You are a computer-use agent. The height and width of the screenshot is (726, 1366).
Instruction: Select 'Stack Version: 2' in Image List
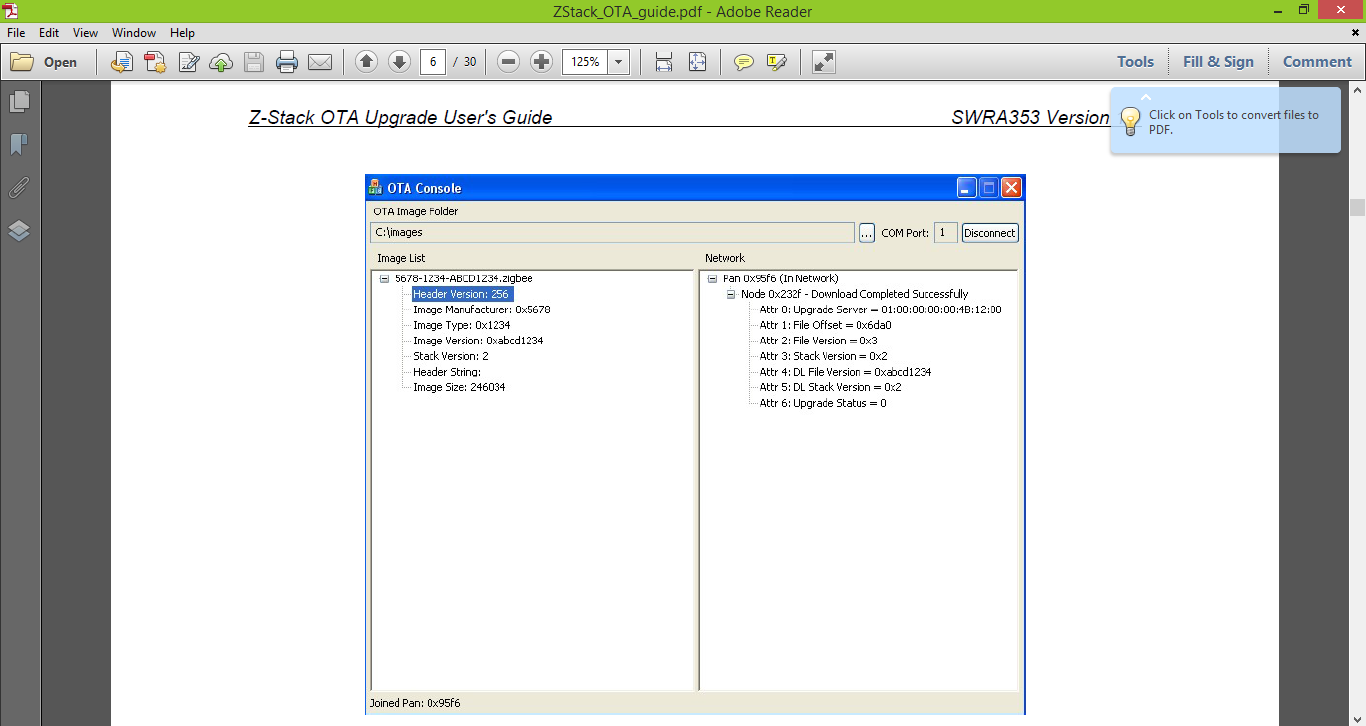pos(451,356)
